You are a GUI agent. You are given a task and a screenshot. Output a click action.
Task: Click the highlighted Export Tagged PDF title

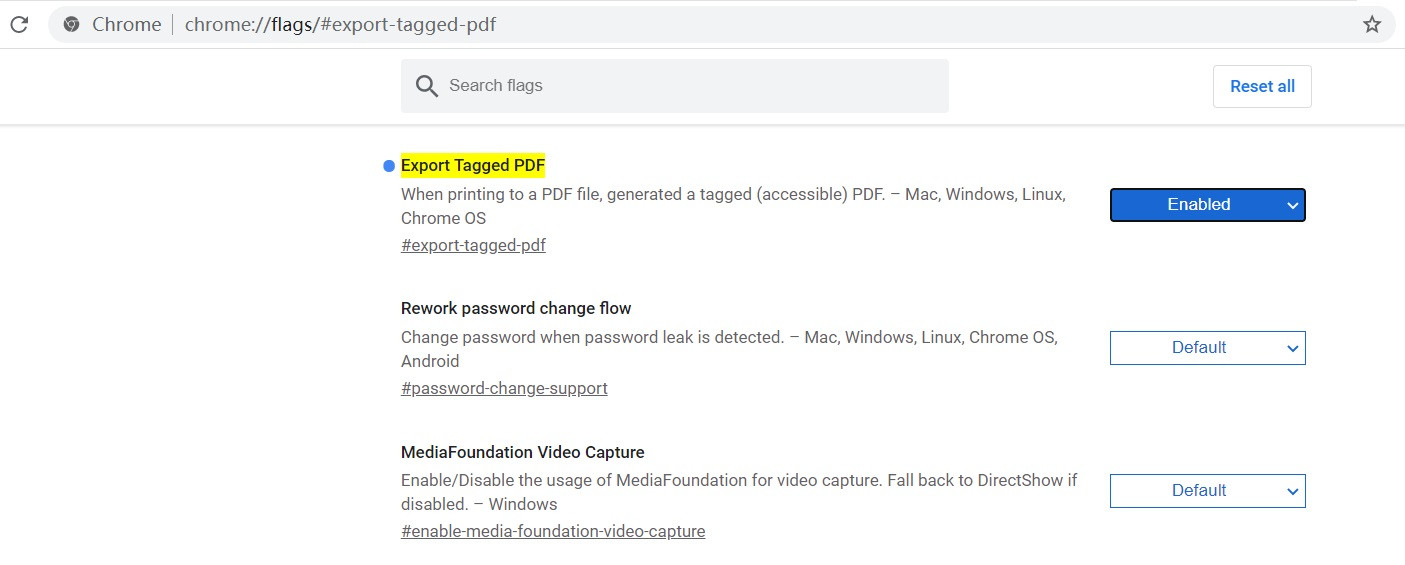473,165
